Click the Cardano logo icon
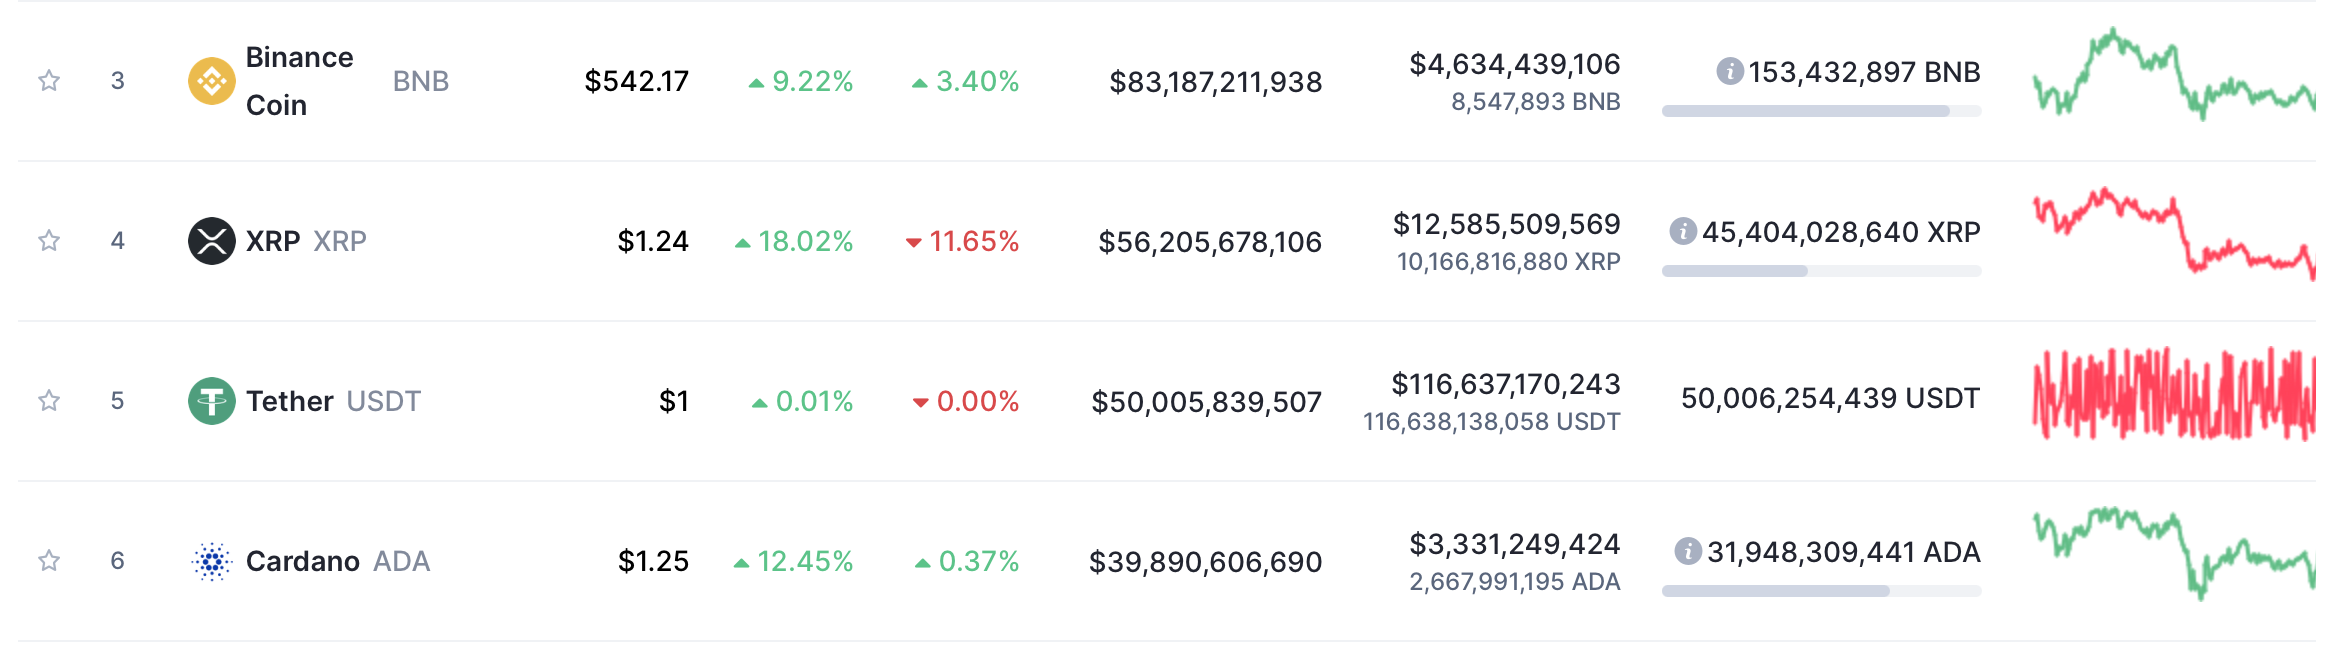The height and width of the screenshot is (648, 2346). 212,561
